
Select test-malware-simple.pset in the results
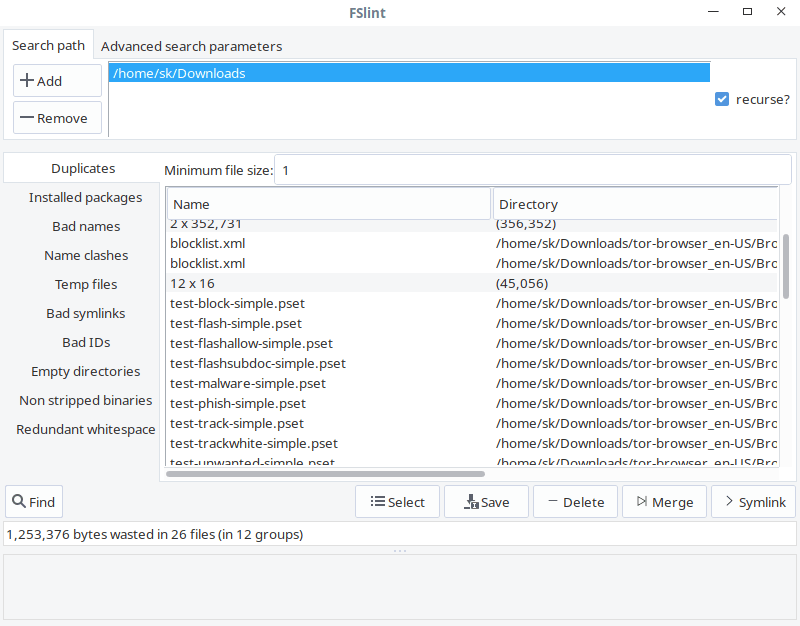coord(248,383)
